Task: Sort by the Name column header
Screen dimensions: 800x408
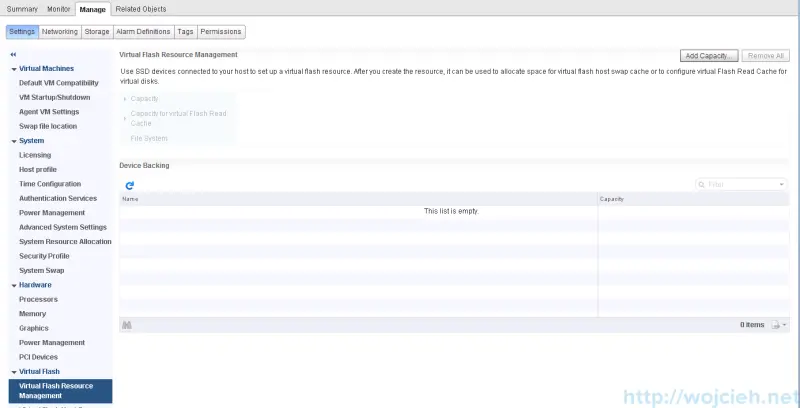Action: (x=358, y=199)
